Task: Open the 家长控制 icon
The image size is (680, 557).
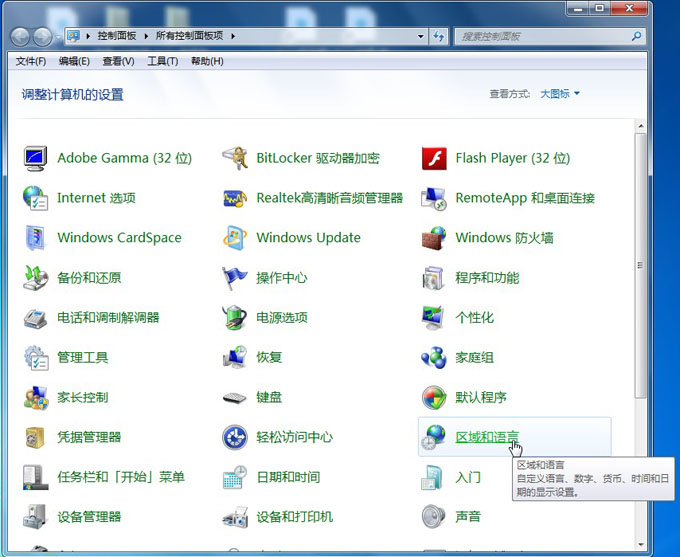Action: click(36, 397)
